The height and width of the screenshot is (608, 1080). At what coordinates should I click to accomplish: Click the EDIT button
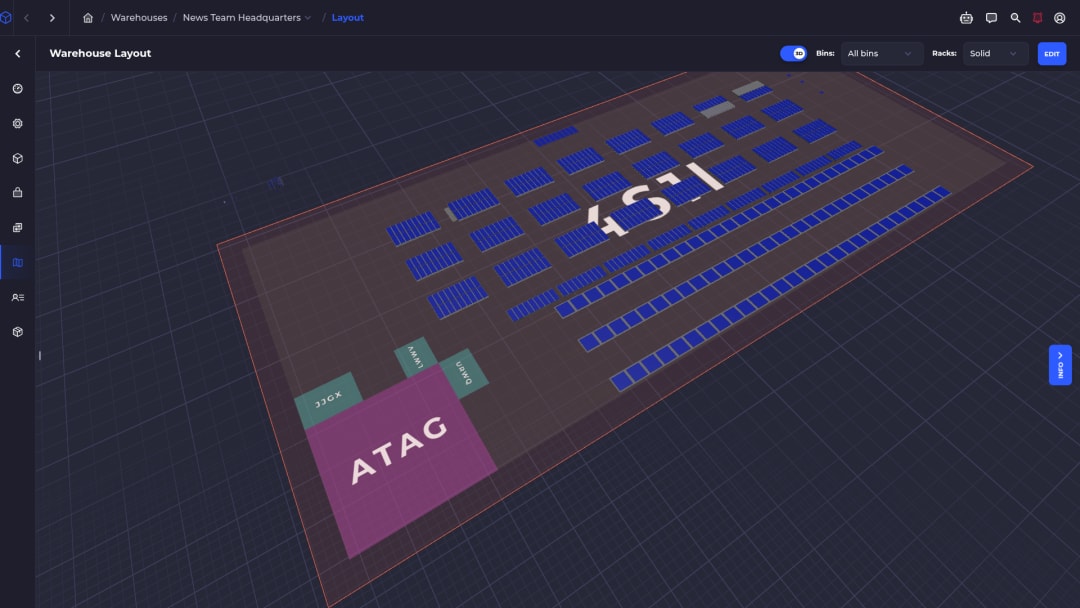click(1052, 54)
